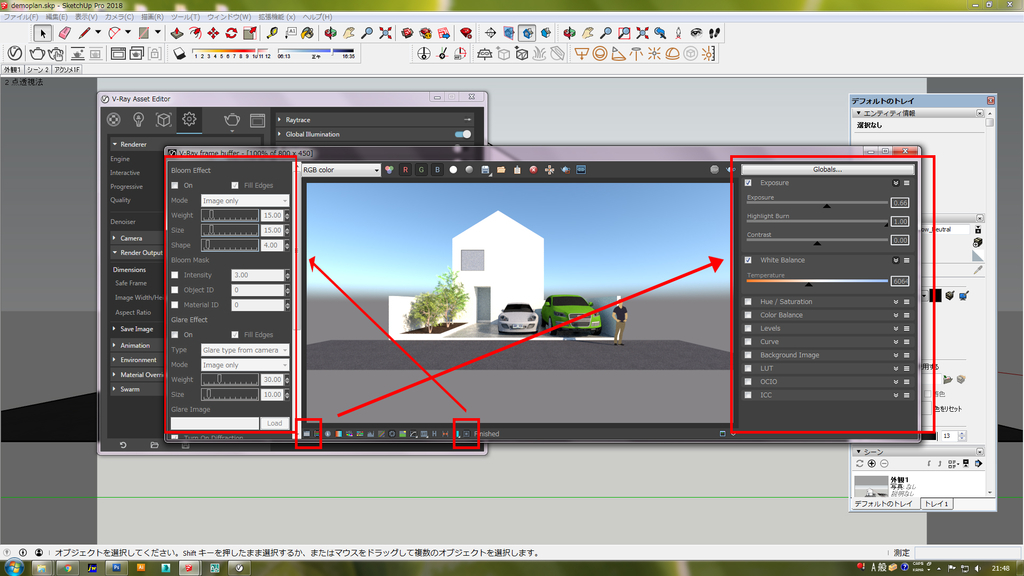The height and width of the screenshot is (576, 1024).
Task: Open the Geometry tab in Asset Editor
Action: pos(163,120)
